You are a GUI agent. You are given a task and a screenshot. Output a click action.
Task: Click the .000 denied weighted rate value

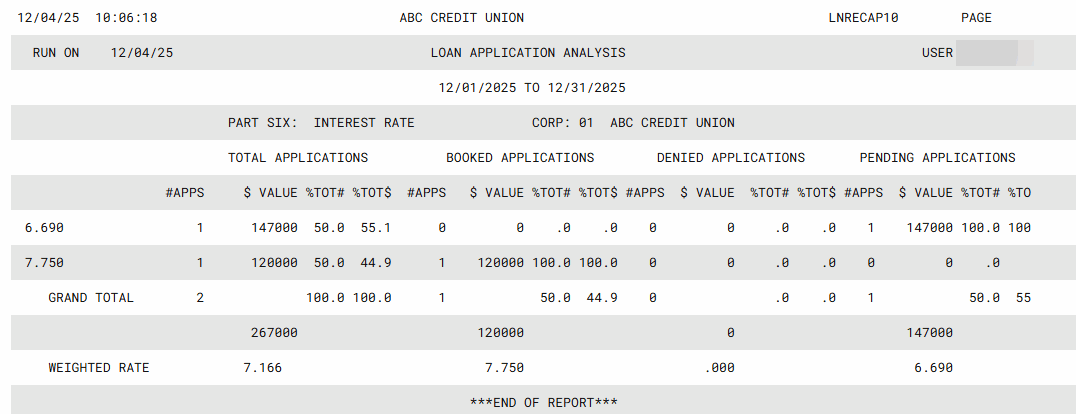[x=719, y=368]
